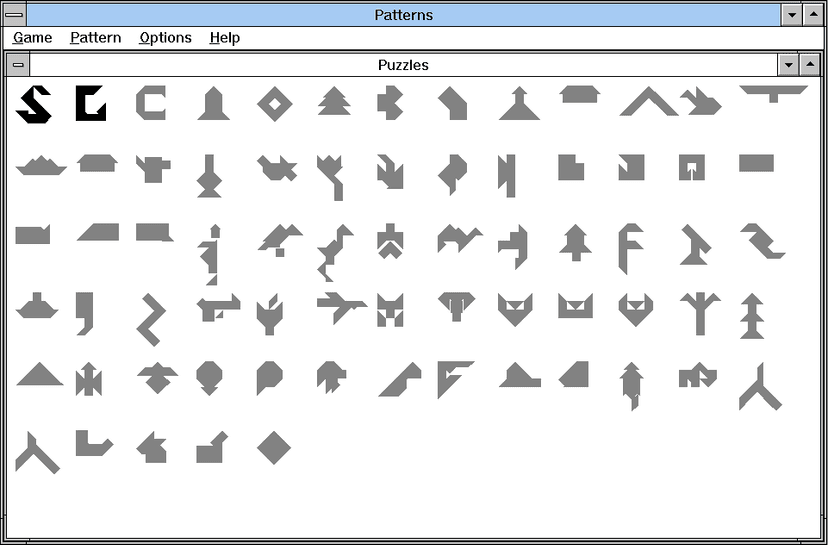The height and width of the screenshot is (545, 828).
Task: Pick the boat pattern with jagged top
Action: [x=41, y=165]
